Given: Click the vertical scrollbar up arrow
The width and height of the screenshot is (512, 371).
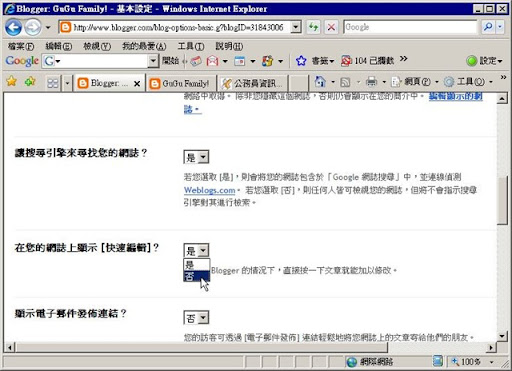Looking at the screenshot, I should pyautogui.click(x=502, y=99).
